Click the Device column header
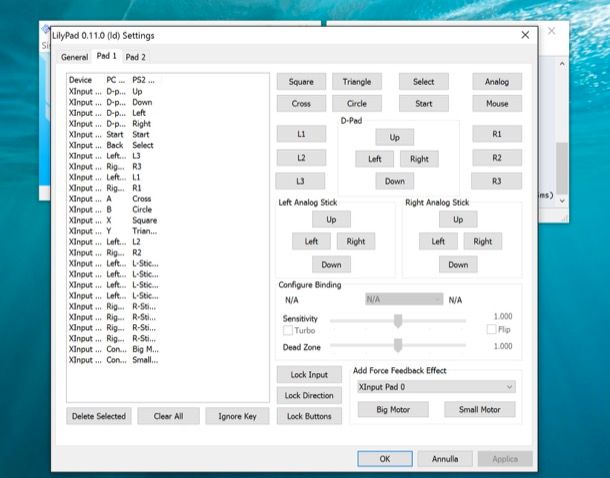 coord(81,80)
